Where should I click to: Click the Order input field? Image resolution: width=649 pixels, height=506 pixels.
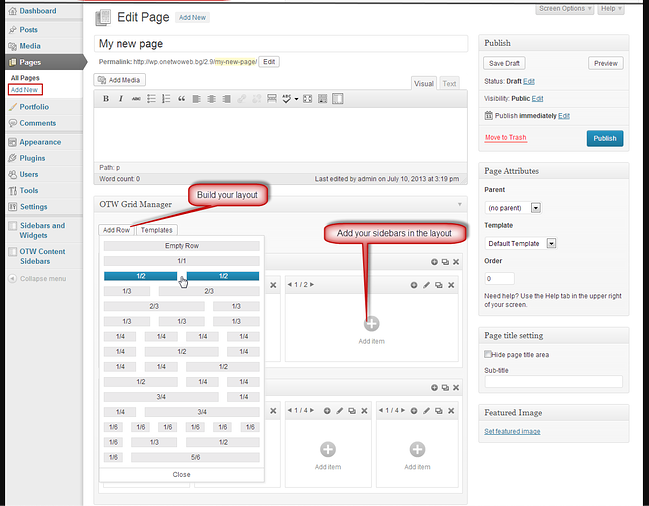(x=500, y=278)
